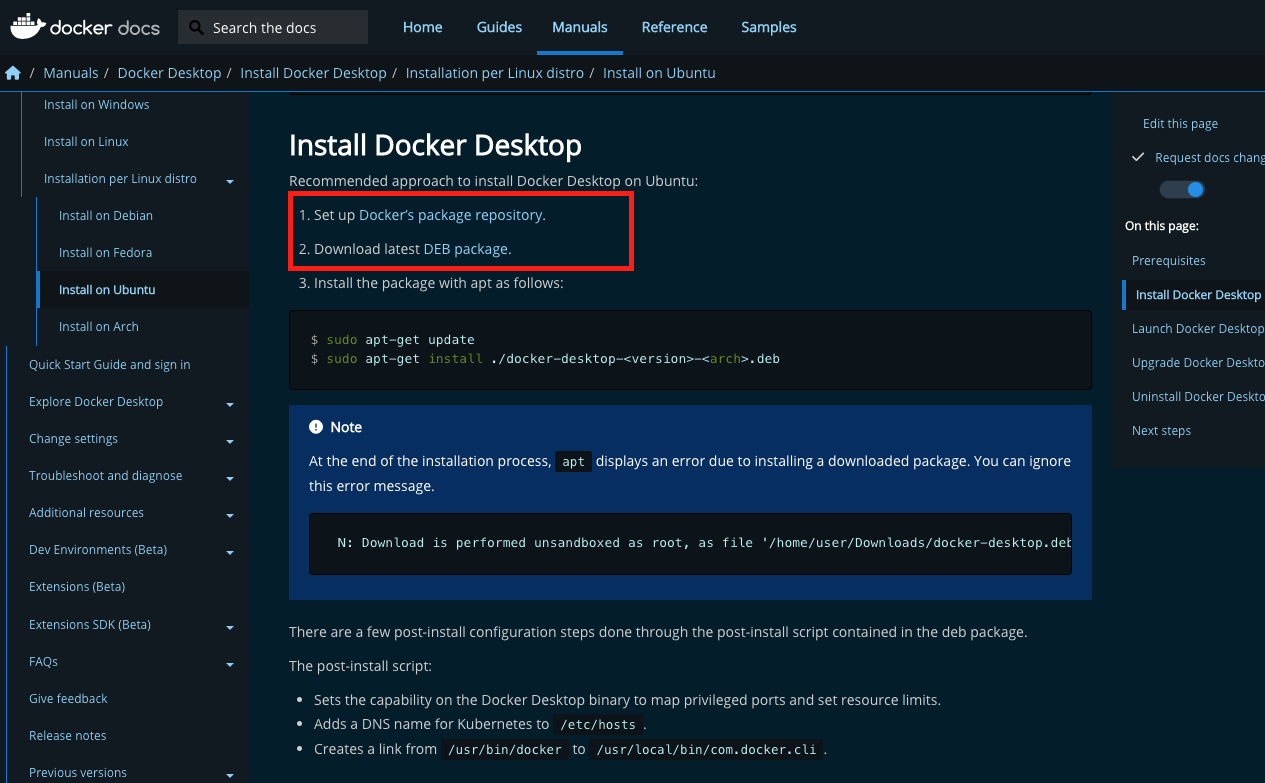Open Install on Fedora in sidebar
Image resolution: width=1265 pixels, height=783 pixels.
(105, 253)
